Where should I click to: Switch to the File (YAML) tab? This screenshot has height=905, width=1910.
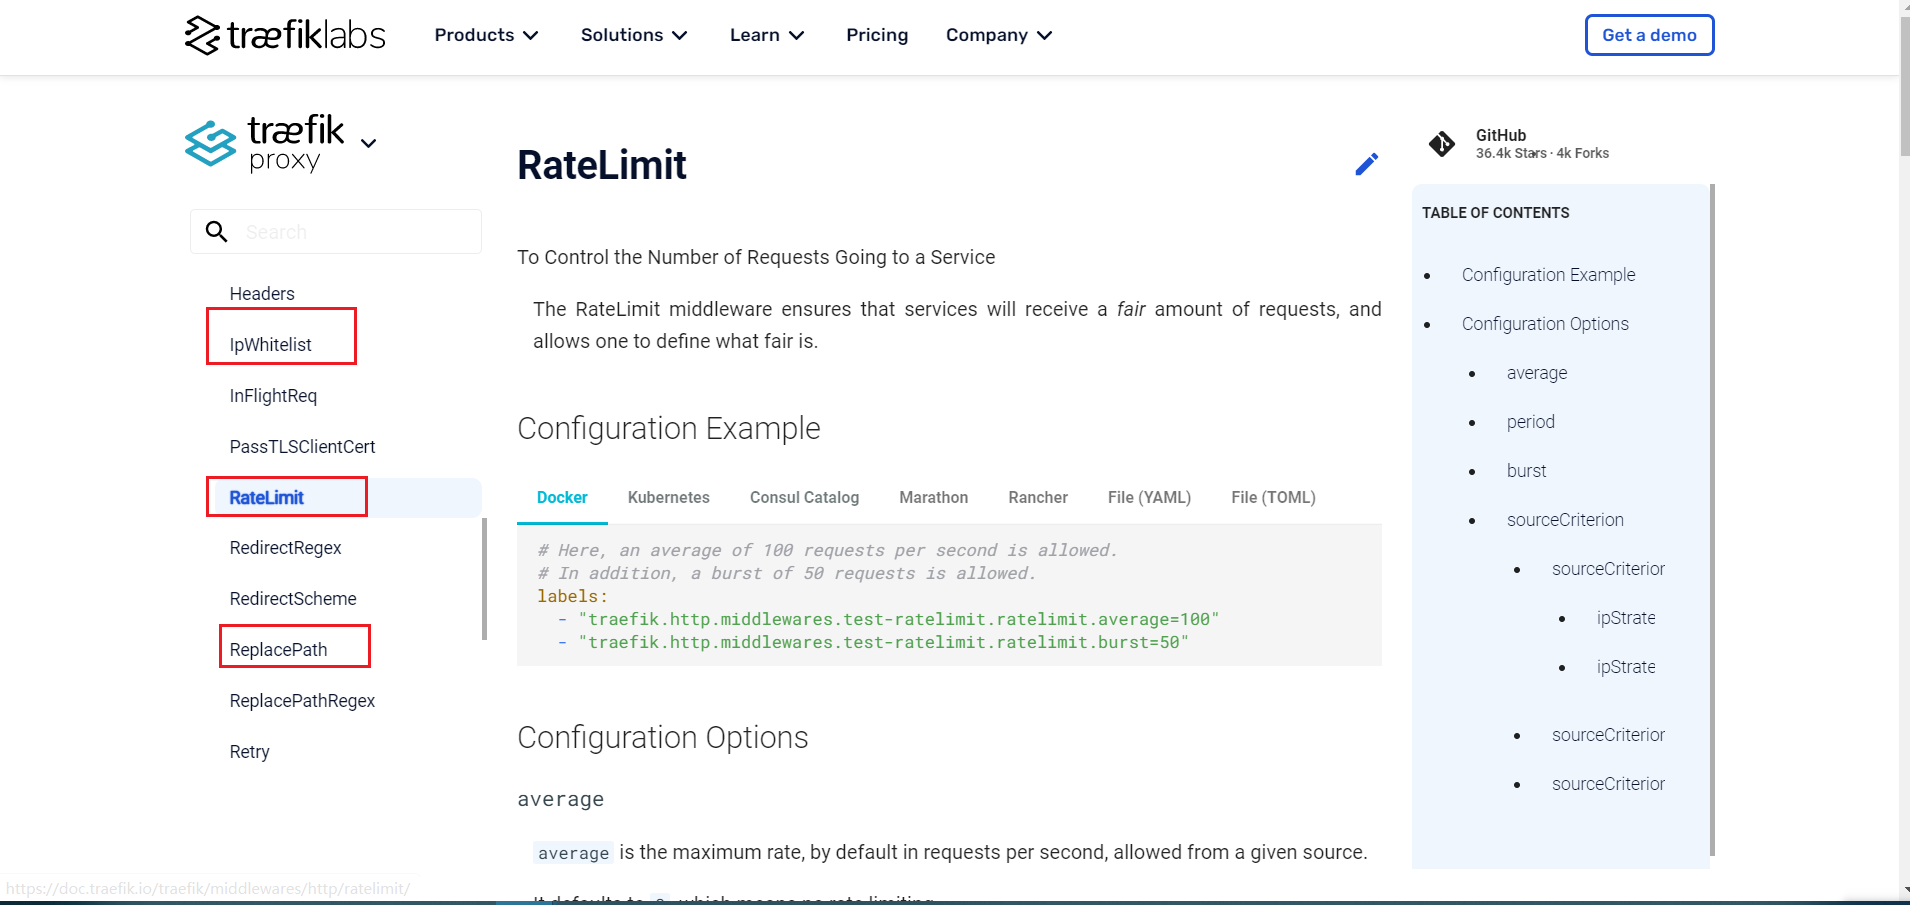click(x=1149, y=498)
